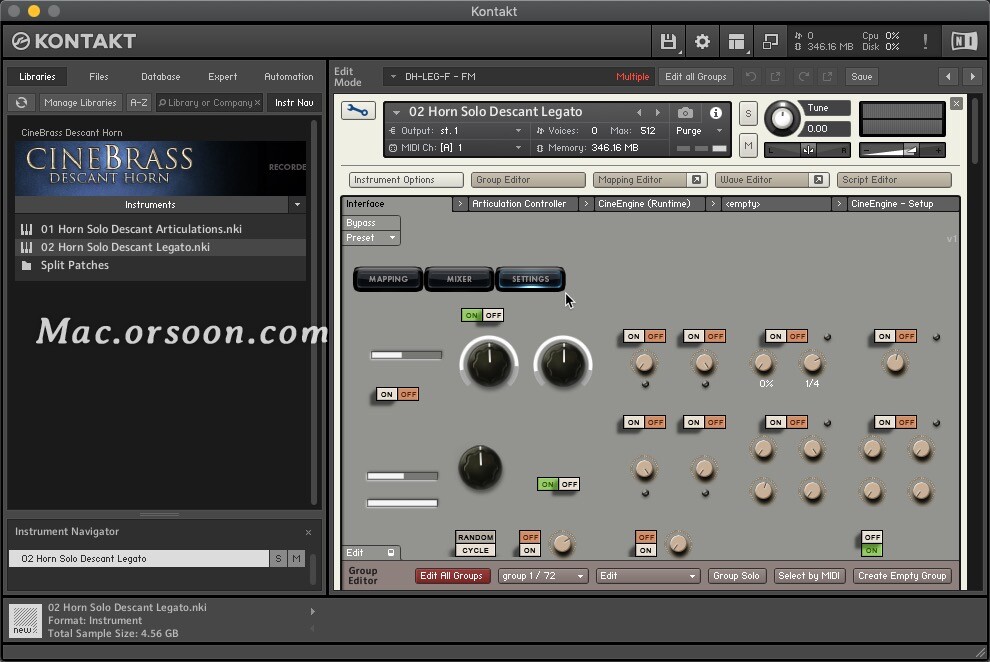This screenshot has height=662, width=990.
Task: Open the Purge dropdown menu
Action: click(x=698, y=131)
